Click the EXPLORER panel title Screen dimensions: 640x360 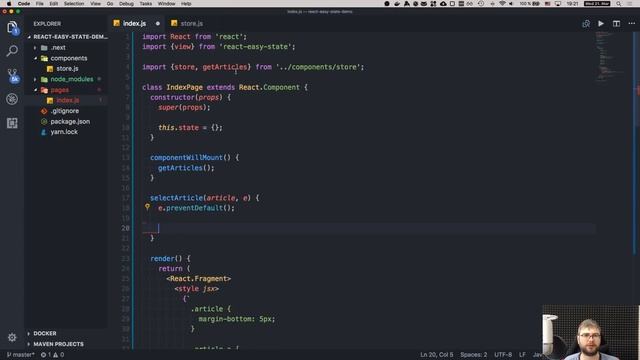pos(47,24)
